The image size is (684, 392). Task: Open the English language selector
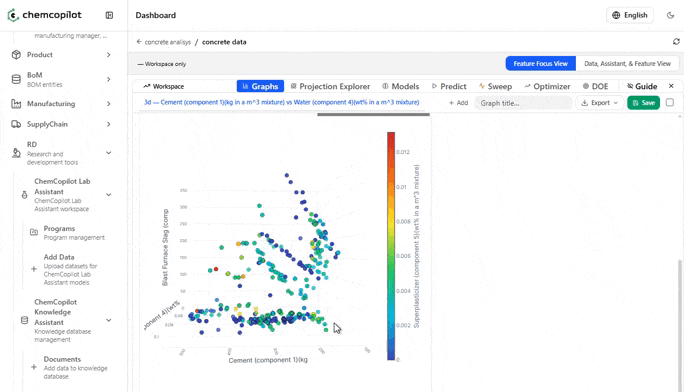point(630,15)
